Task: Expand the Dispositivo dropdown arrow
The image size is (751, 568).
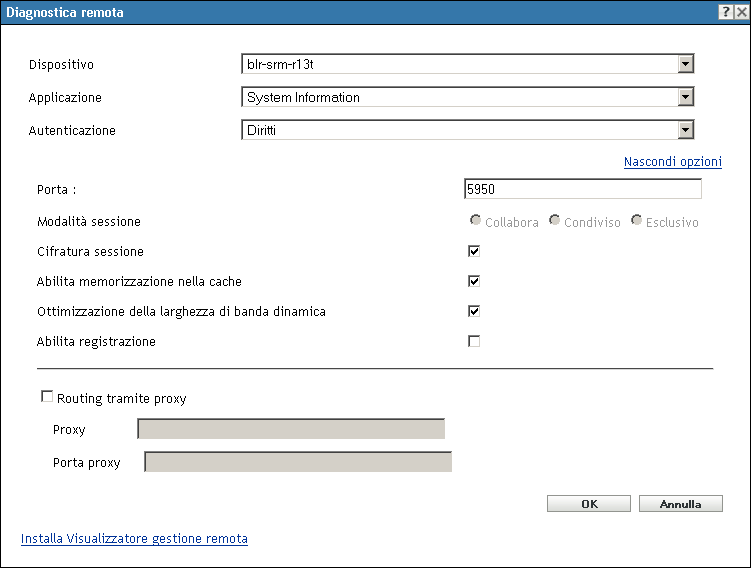Action: coord(685,65)
